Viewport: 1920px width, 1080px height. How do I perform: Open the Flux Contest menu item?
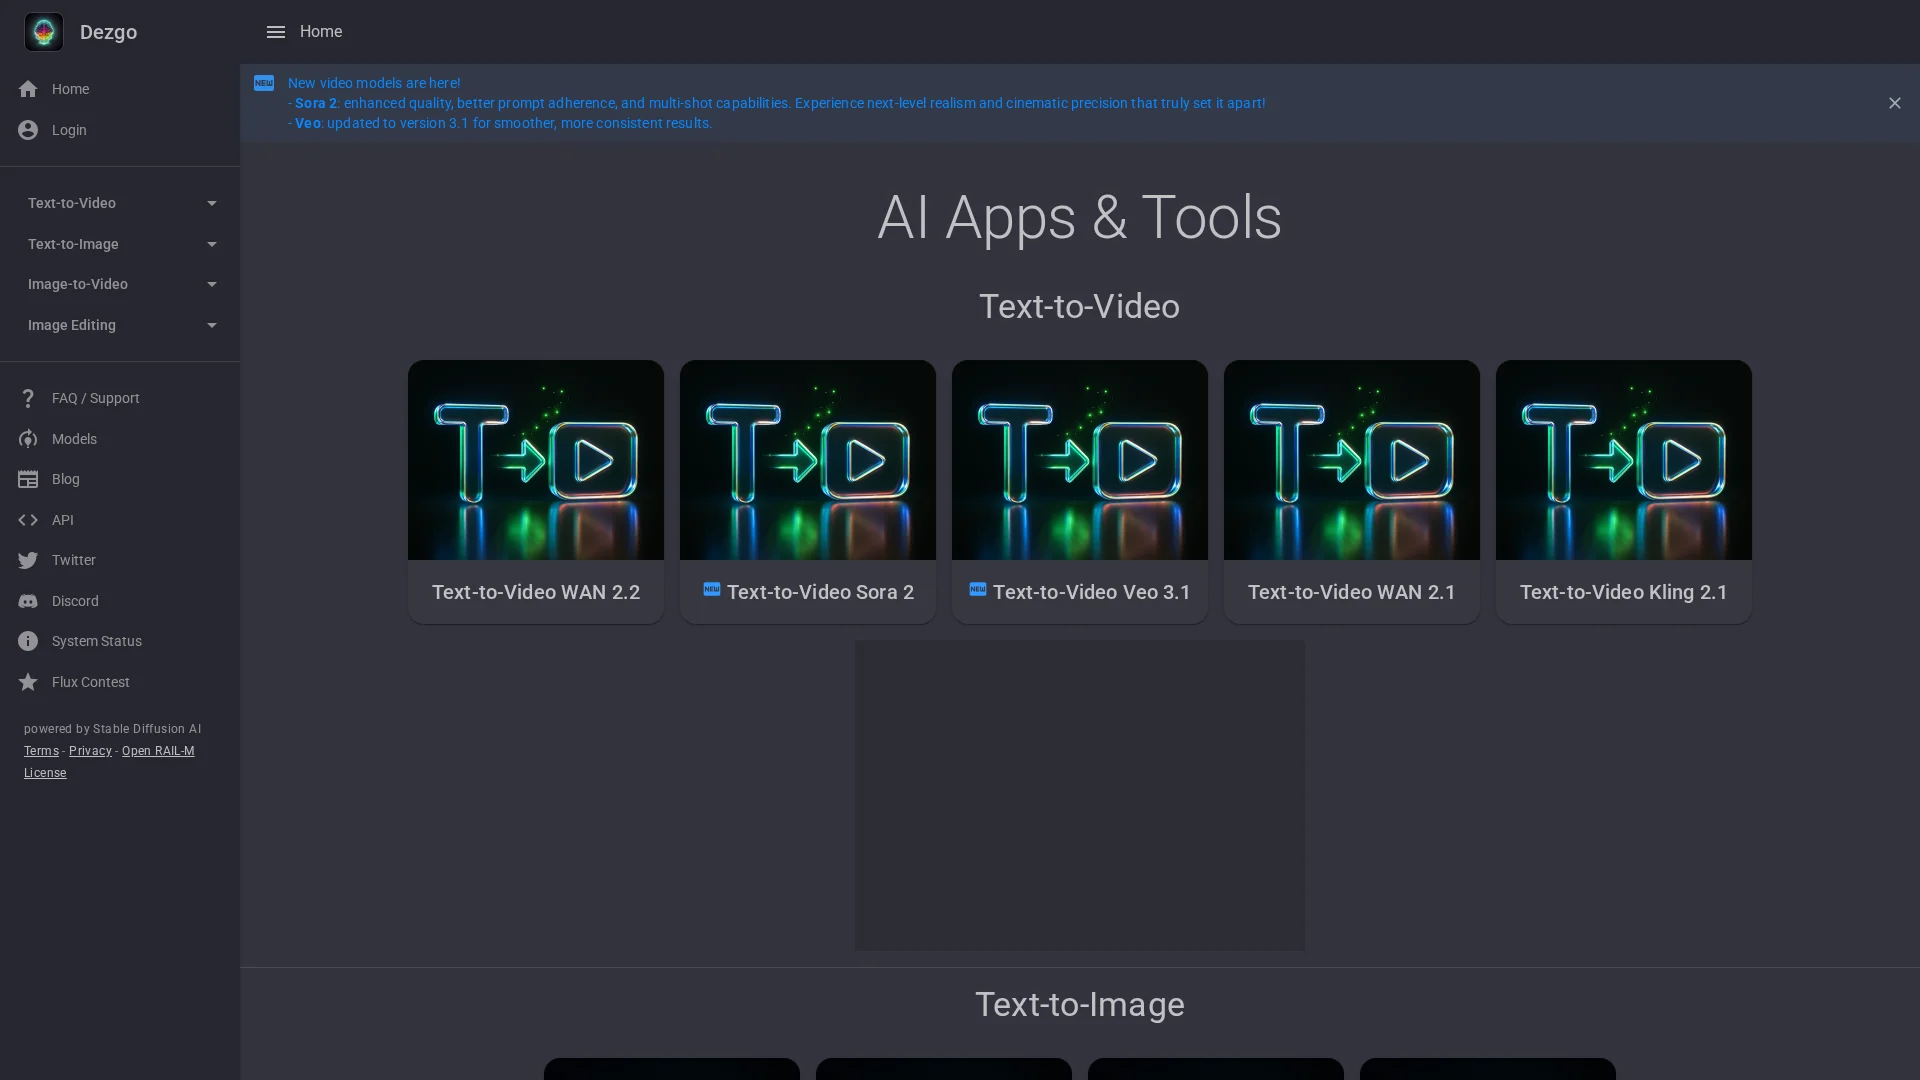(x=90, y=682)
